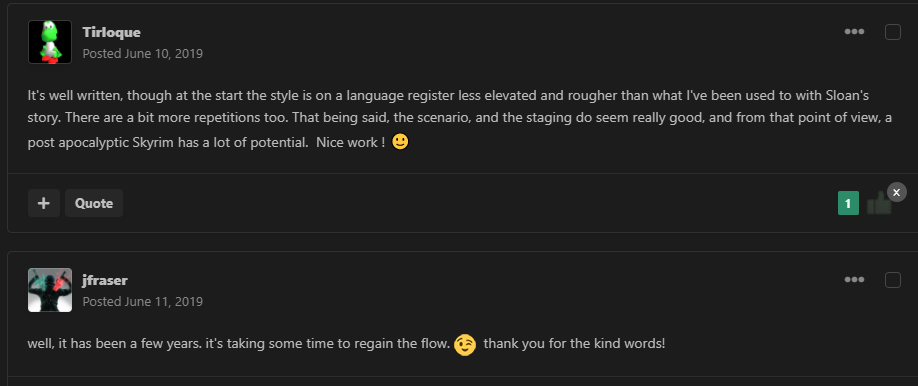The image size is (918, 386).
Task: Click the green reaction count badge
Action: 848,203
